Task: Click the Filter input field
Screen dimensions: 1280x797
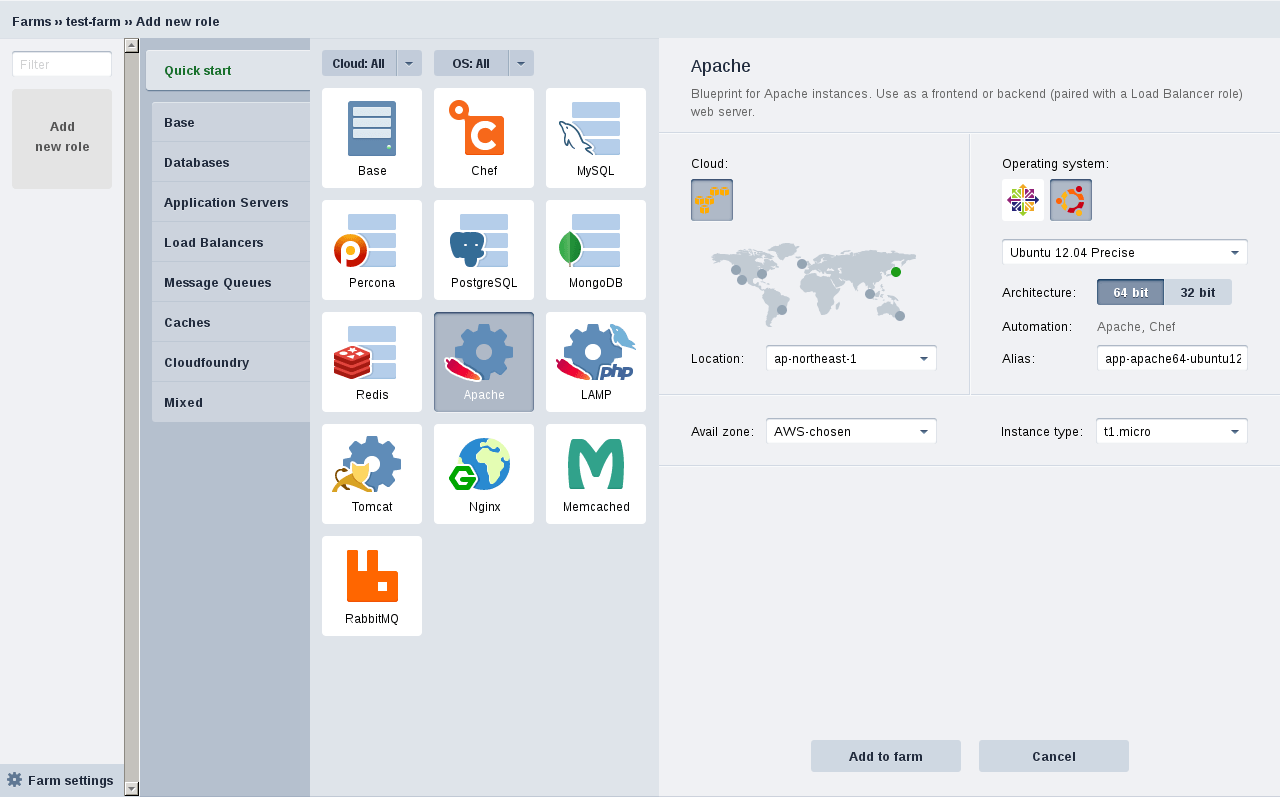Action: click(62, 64)
